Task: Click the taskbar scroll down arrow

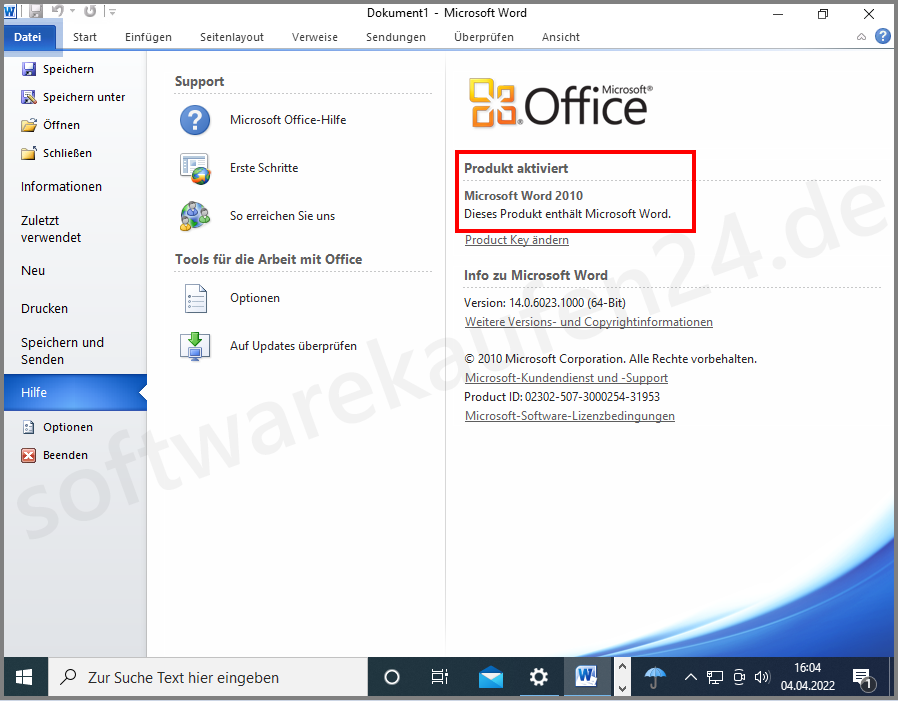Action: point(623,688)
